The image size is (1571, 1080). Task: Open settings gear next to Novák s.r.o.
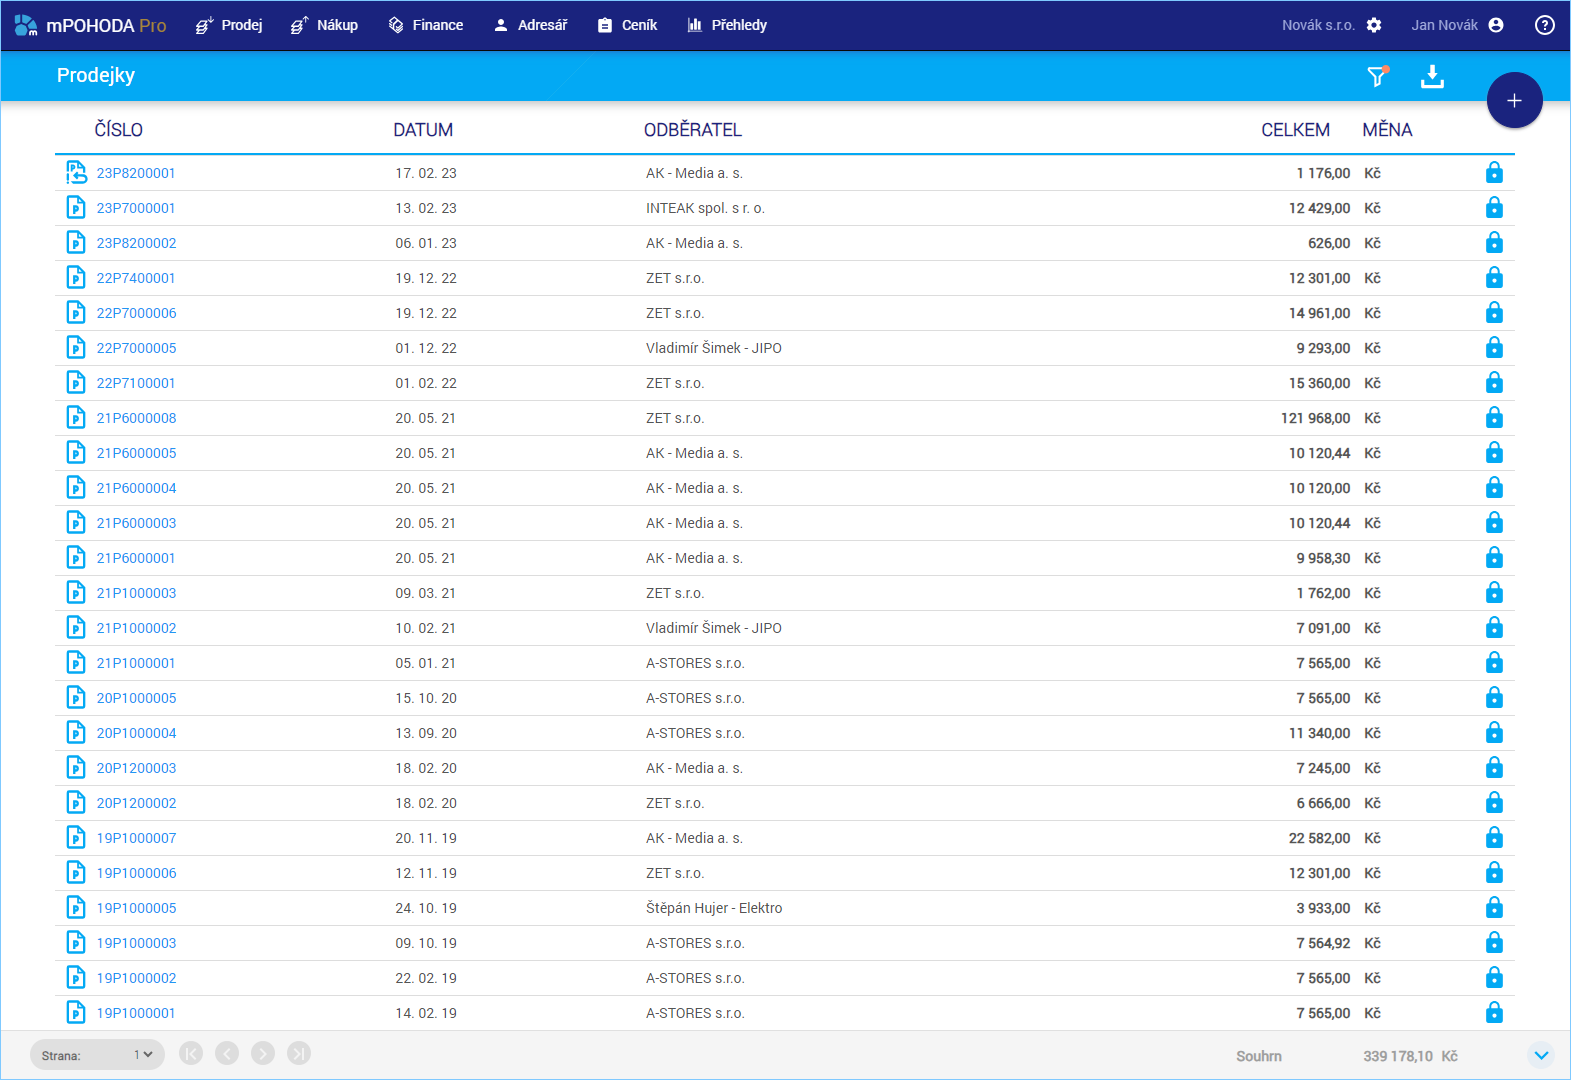point(1374,25)
